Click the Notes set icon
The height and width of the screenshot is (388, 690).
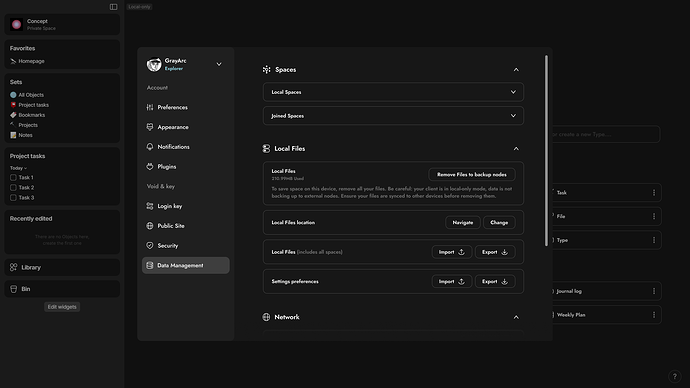[x=13, y=135]
